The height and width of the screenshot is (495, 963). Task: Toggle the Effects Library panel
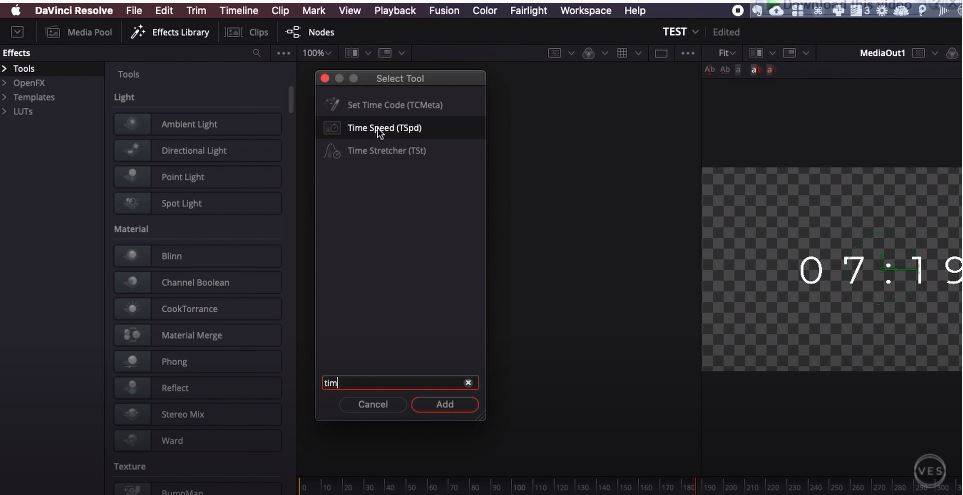tap(170, 32)
